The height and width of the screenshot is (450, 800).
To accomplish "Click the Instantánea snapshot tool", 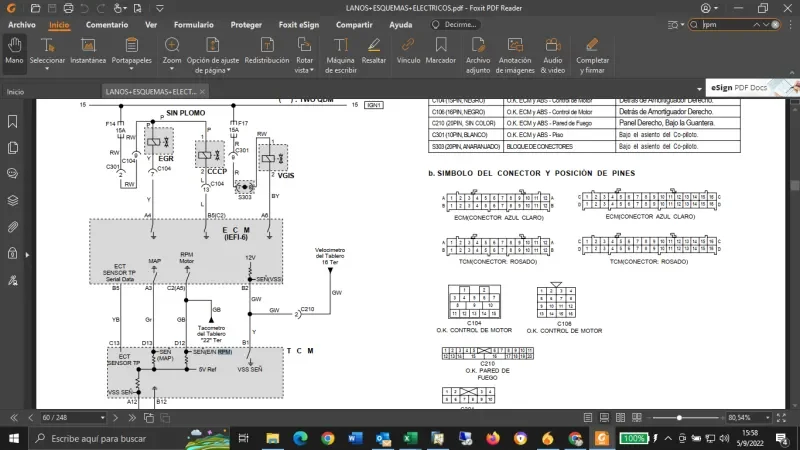I will (x=88, y=51).
